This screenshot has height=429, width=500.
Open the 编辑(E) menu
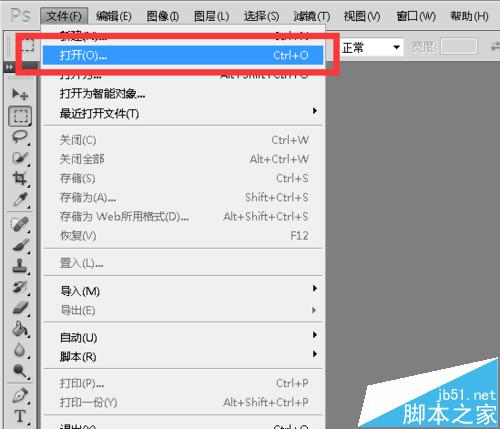click(114, 16)
